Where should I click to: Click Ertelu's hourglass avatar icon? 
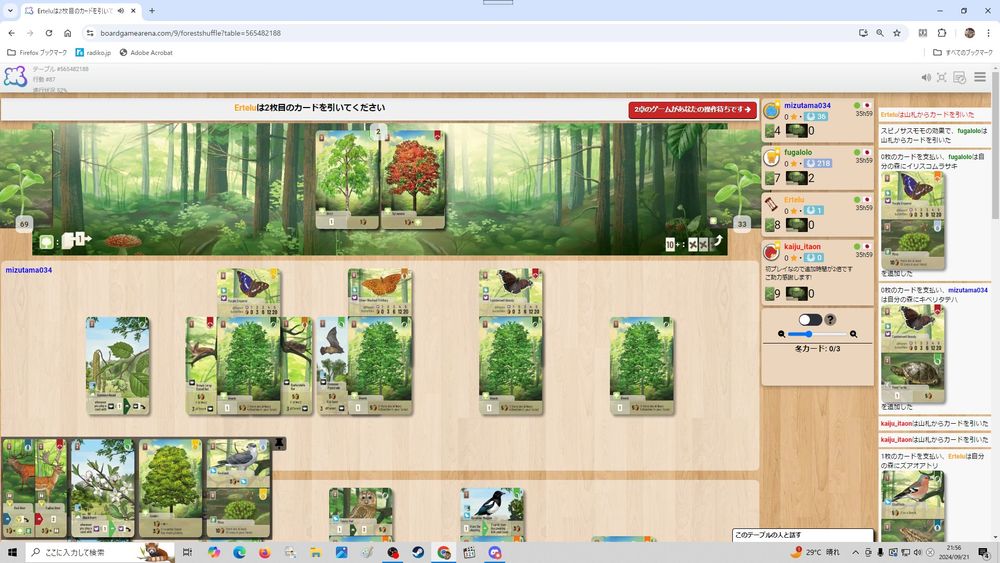(771, 204)
